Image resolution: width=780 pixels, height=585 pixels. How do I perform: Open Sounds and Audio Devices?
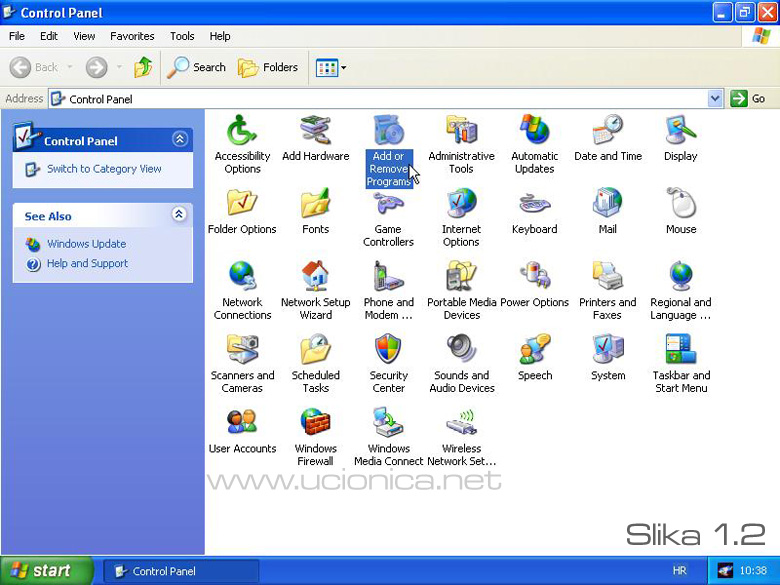click(x=462, y=364)
